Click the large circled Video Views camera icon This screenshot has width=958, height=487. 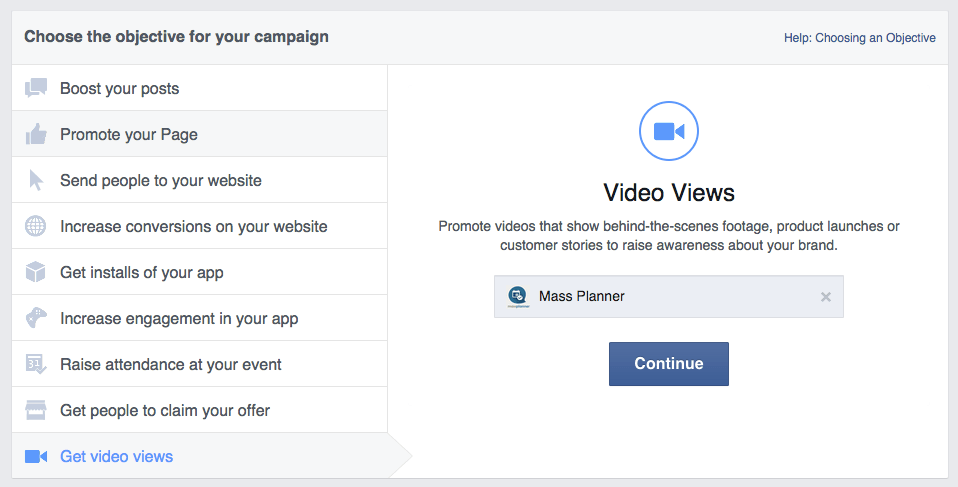(668, 131)
